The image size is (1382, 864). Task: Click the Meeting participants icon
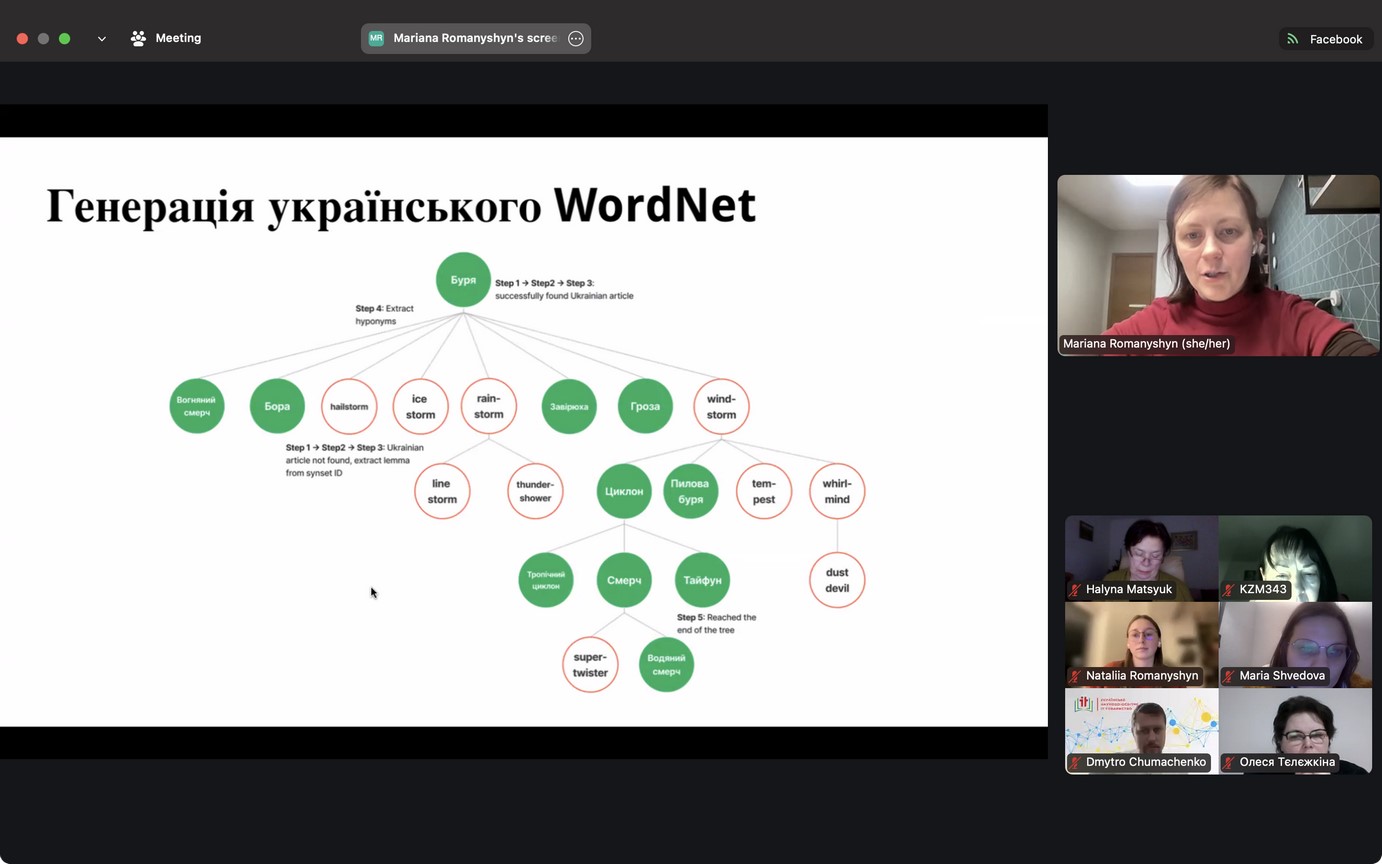point(138,39)
